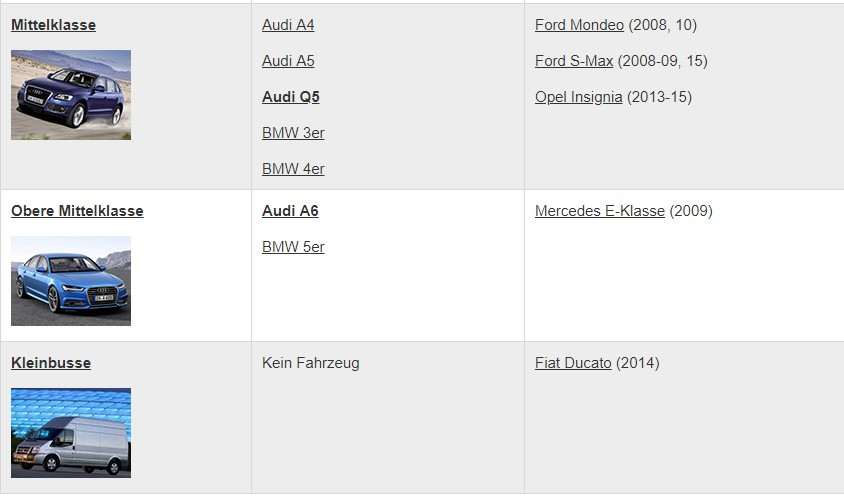The width and height of the screenshot is (844, 497).
Task: Click the blue Audi A6 sedan thumbnail
Action: [71, 281]
